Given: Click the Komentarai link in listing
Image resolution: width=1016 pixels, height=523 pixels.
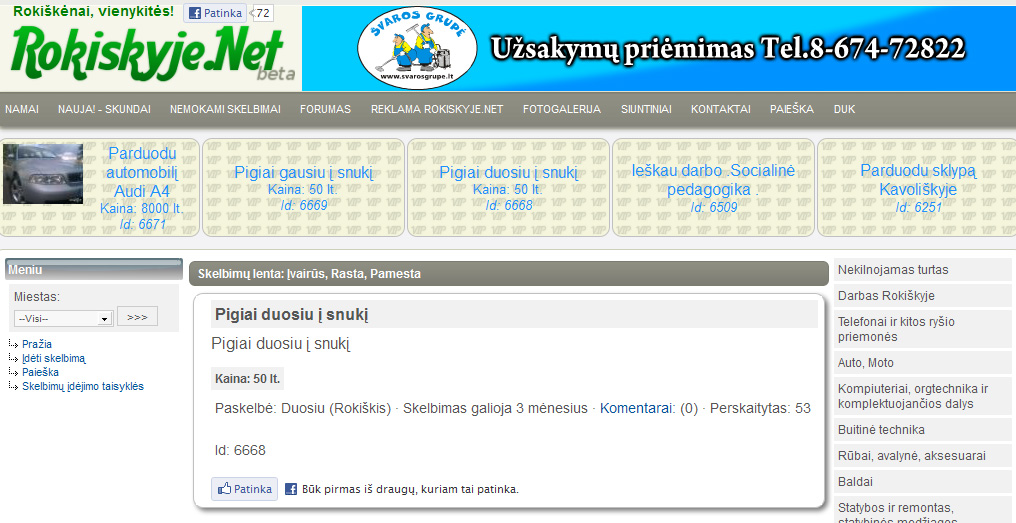Looking at the screenshot, I should pyautogui.click(x=636, y=408).
